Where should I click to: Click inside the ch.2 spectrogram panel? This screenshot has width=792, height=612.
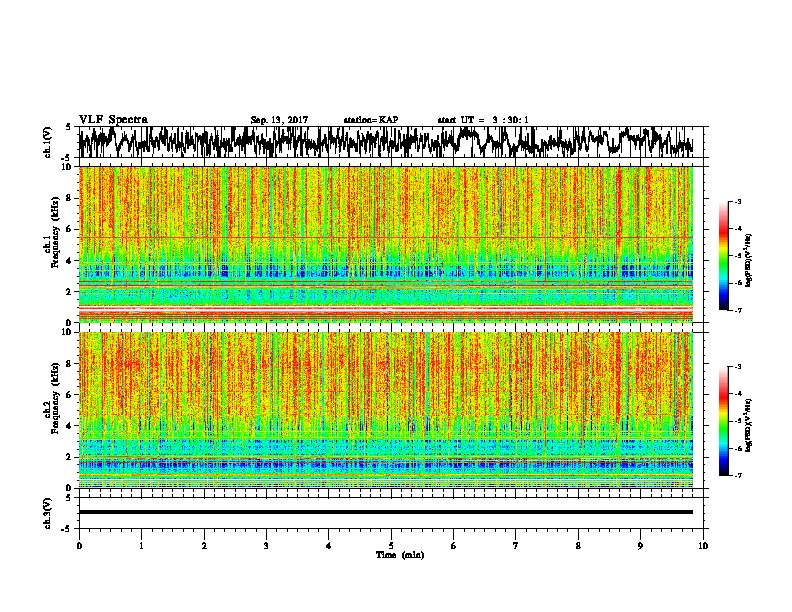click(385, 410)
